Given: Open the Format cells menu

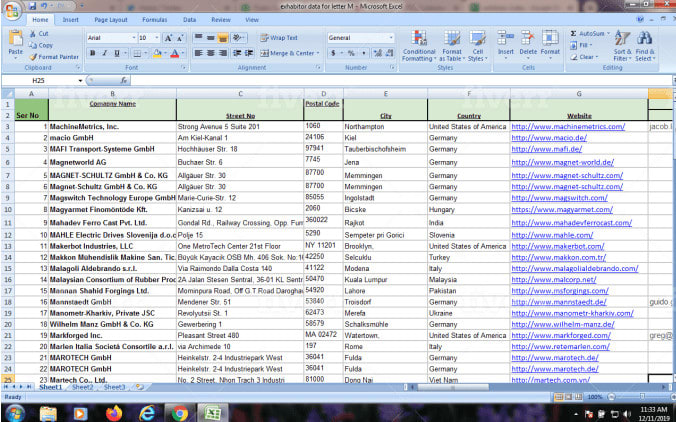Looking at the screenshot, I should click(x=550, y=46).
